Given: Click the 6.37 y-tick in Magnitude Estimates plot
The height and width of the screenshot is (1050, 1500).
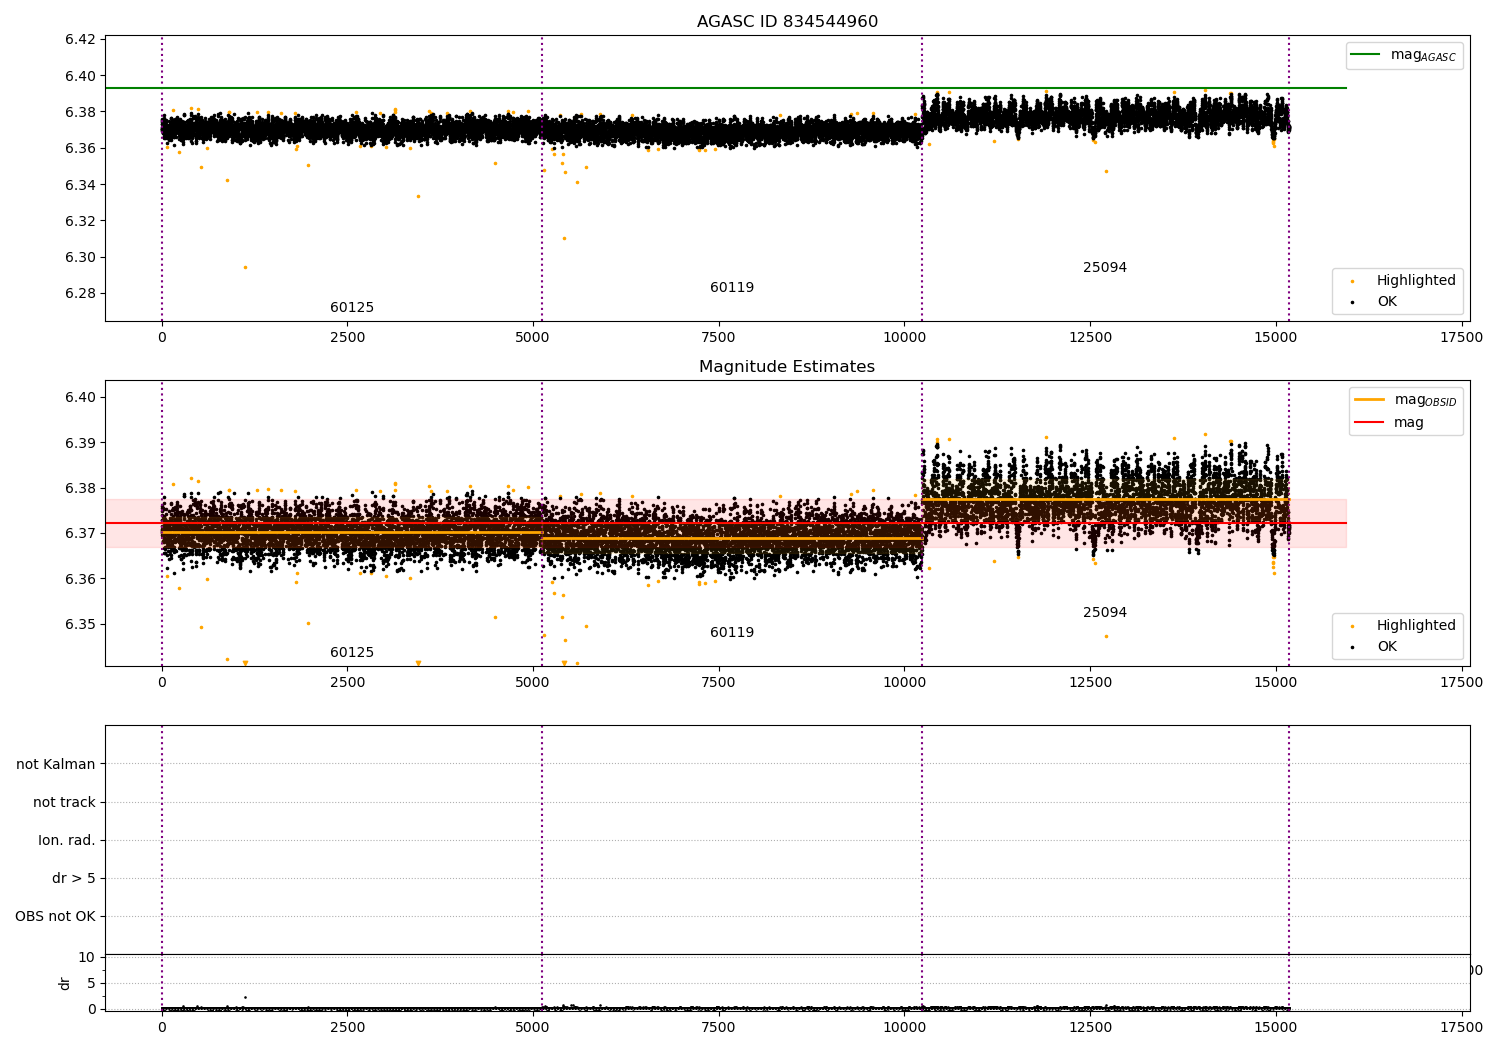Looking at the screenshot, I should tap(80, 534).
